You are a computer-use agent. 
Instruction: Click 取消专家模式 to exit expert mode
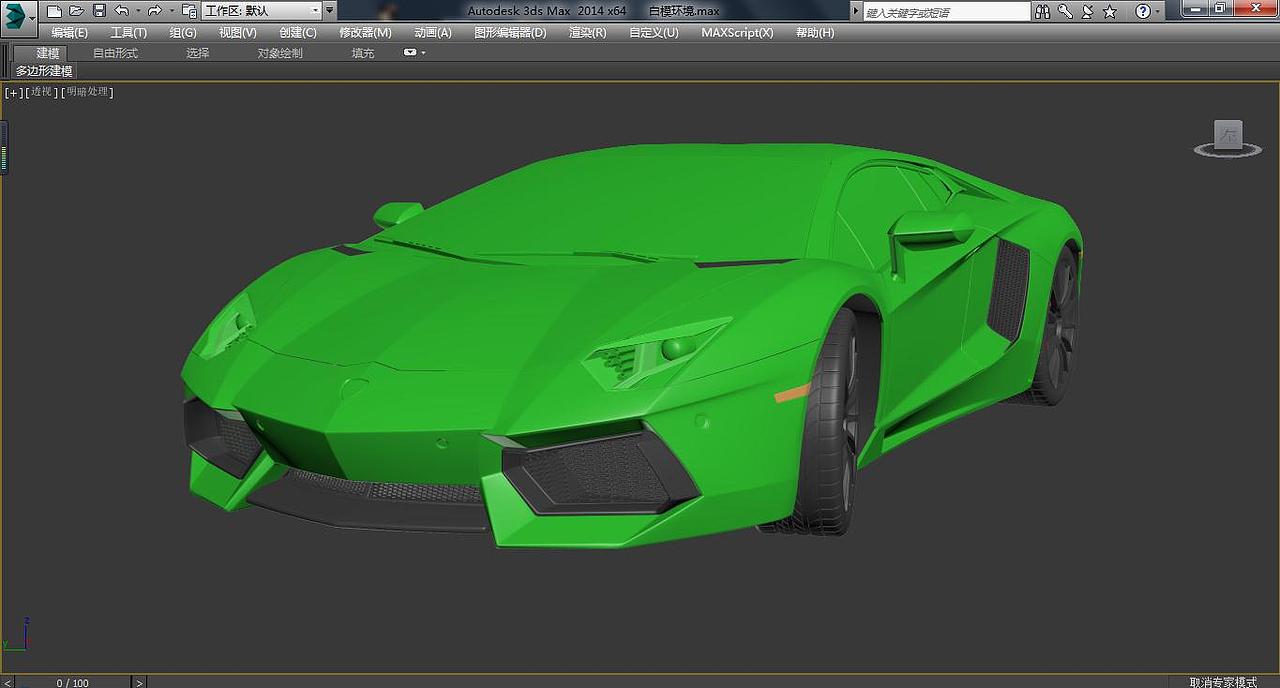1223,682
